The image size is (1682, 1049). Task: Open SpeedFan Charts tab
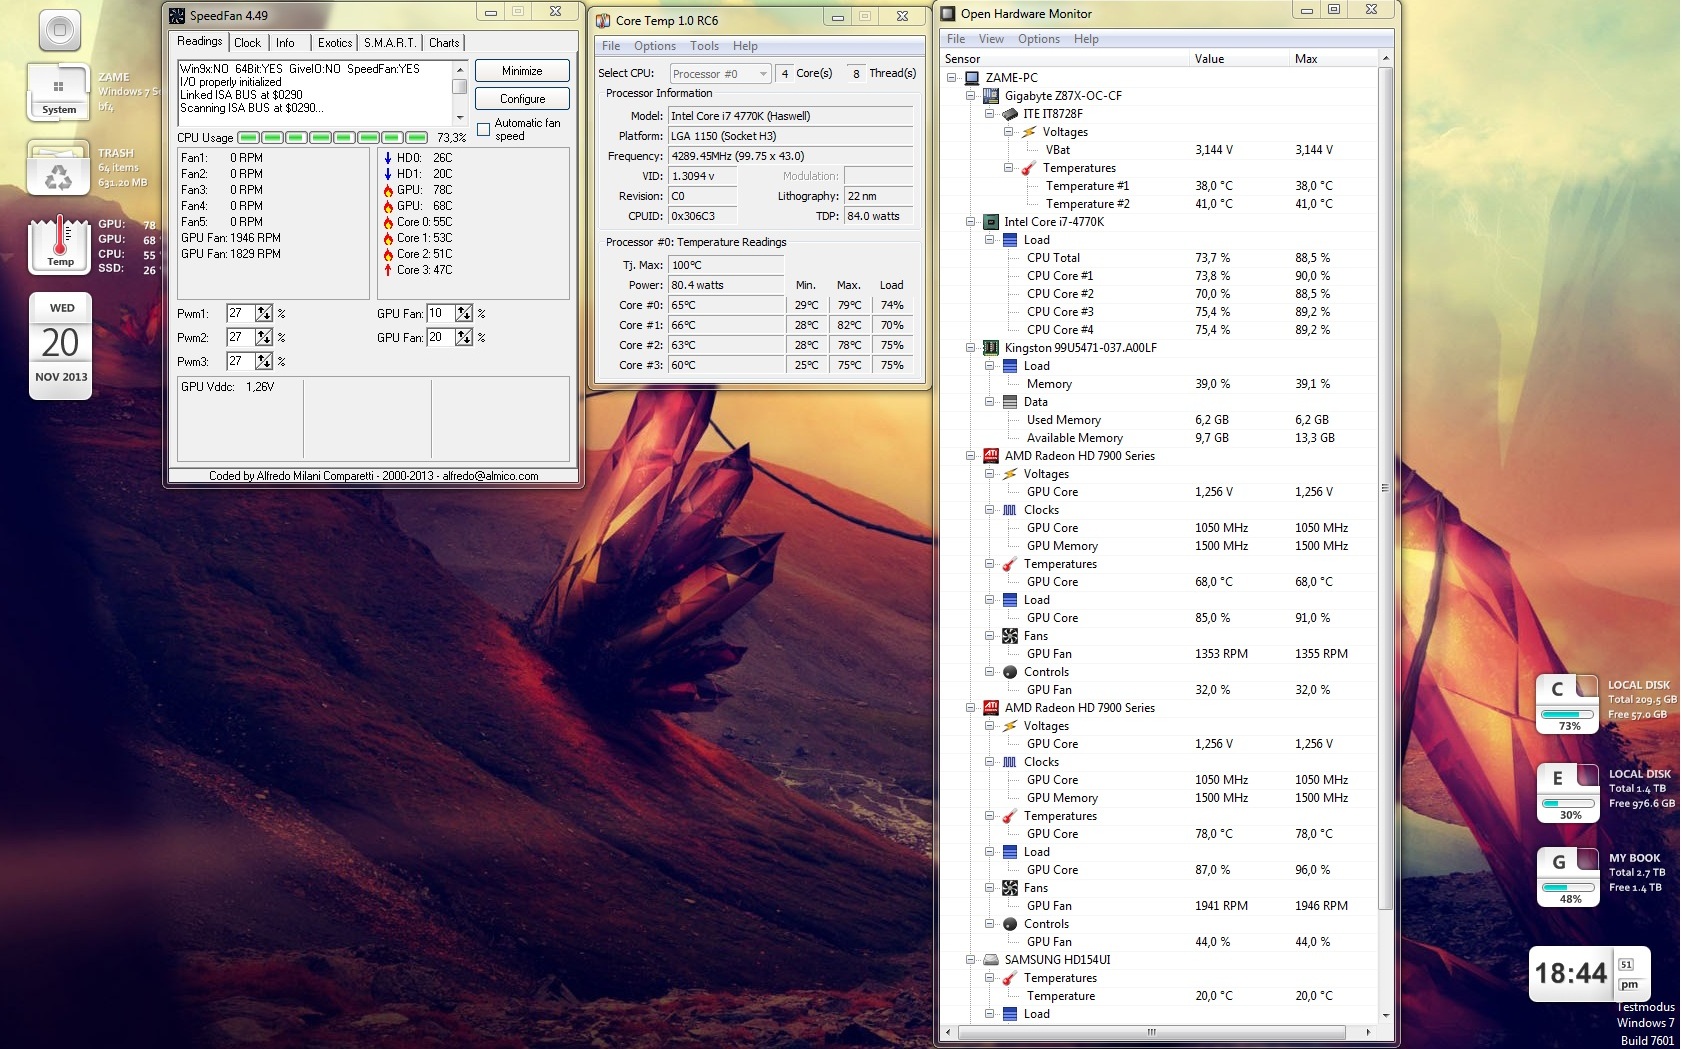coord(444,43)
